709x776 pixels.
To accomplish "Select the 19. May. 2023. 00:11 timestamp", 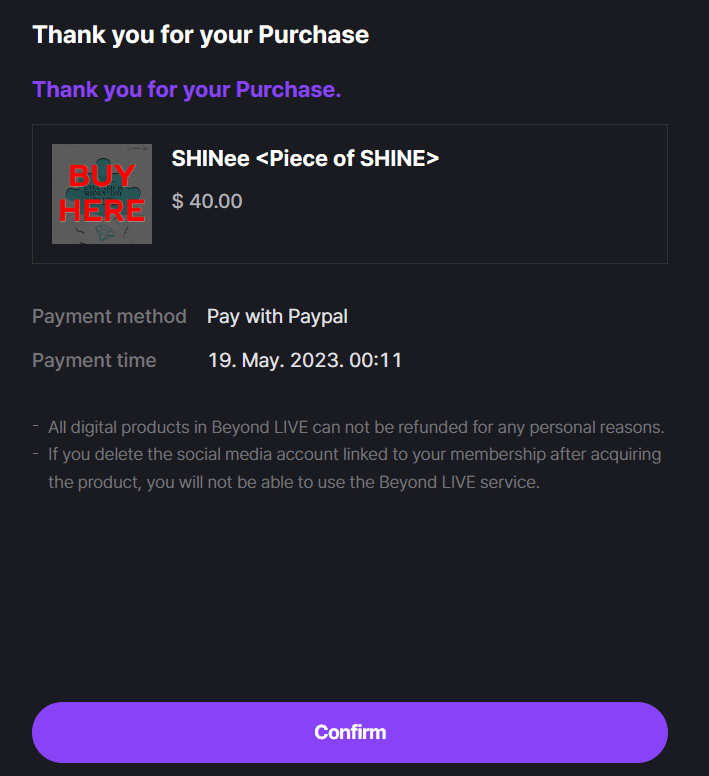I will point(304,360).
